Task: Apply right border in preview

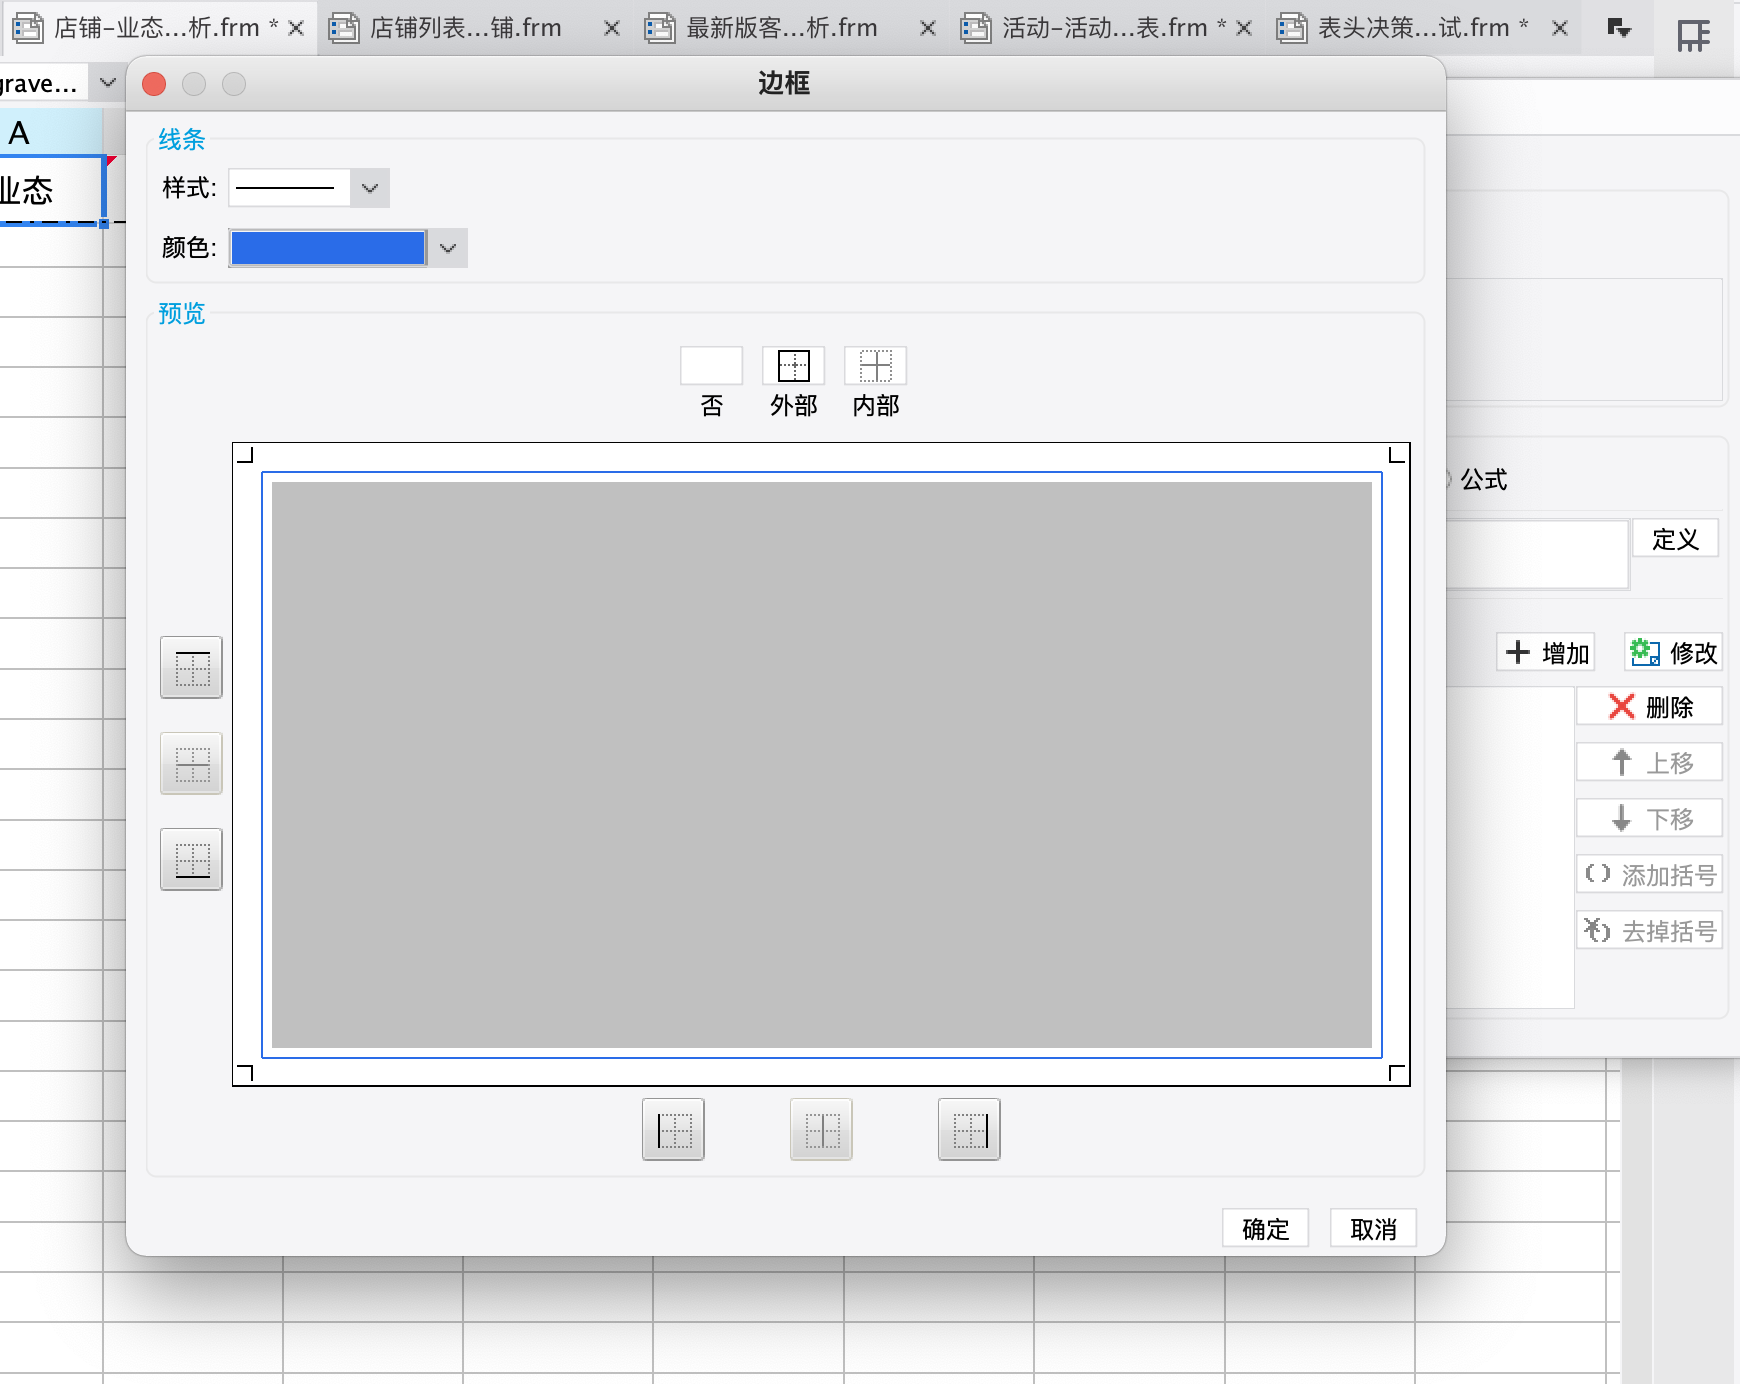Action: point(969,1129)
